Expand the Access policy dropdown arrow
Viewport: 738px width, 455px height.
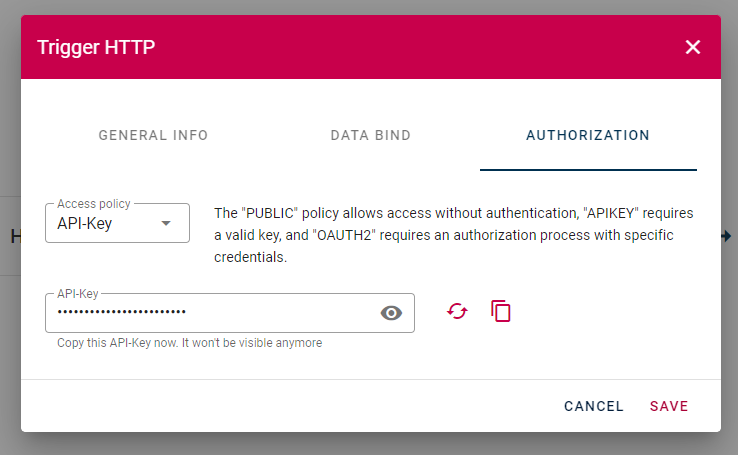[x=166, y=223]
